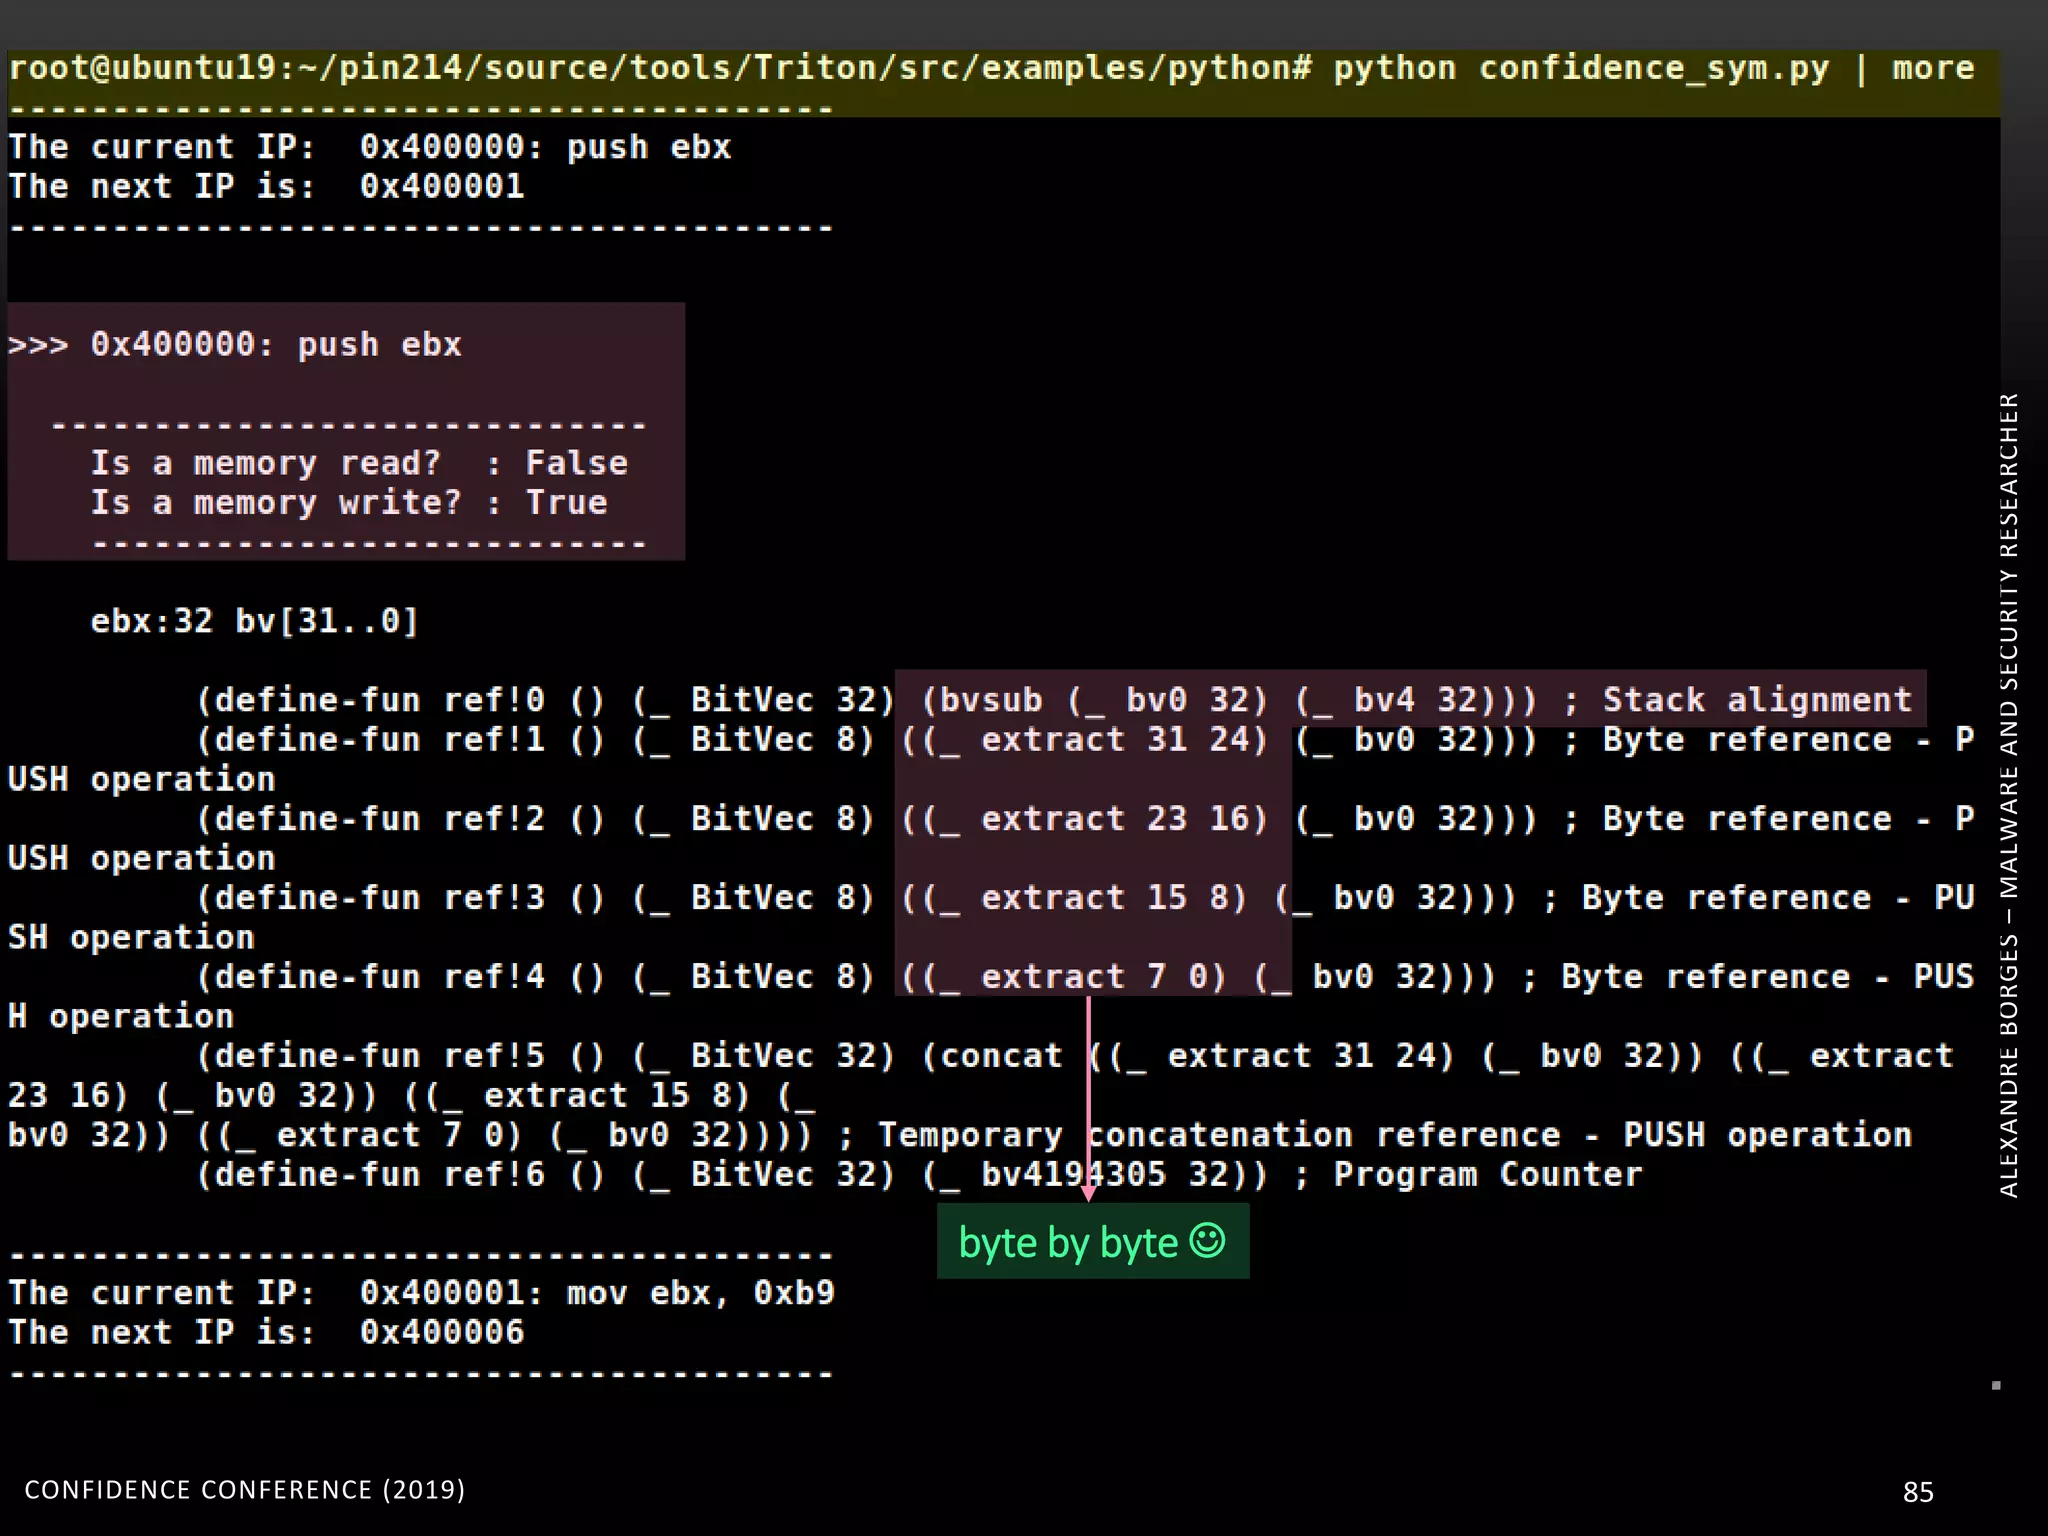This screenshot has height=1536, width=2048.
Task: Click the text 'The next IP is: 0x400001'
Action: click(266, 186)
